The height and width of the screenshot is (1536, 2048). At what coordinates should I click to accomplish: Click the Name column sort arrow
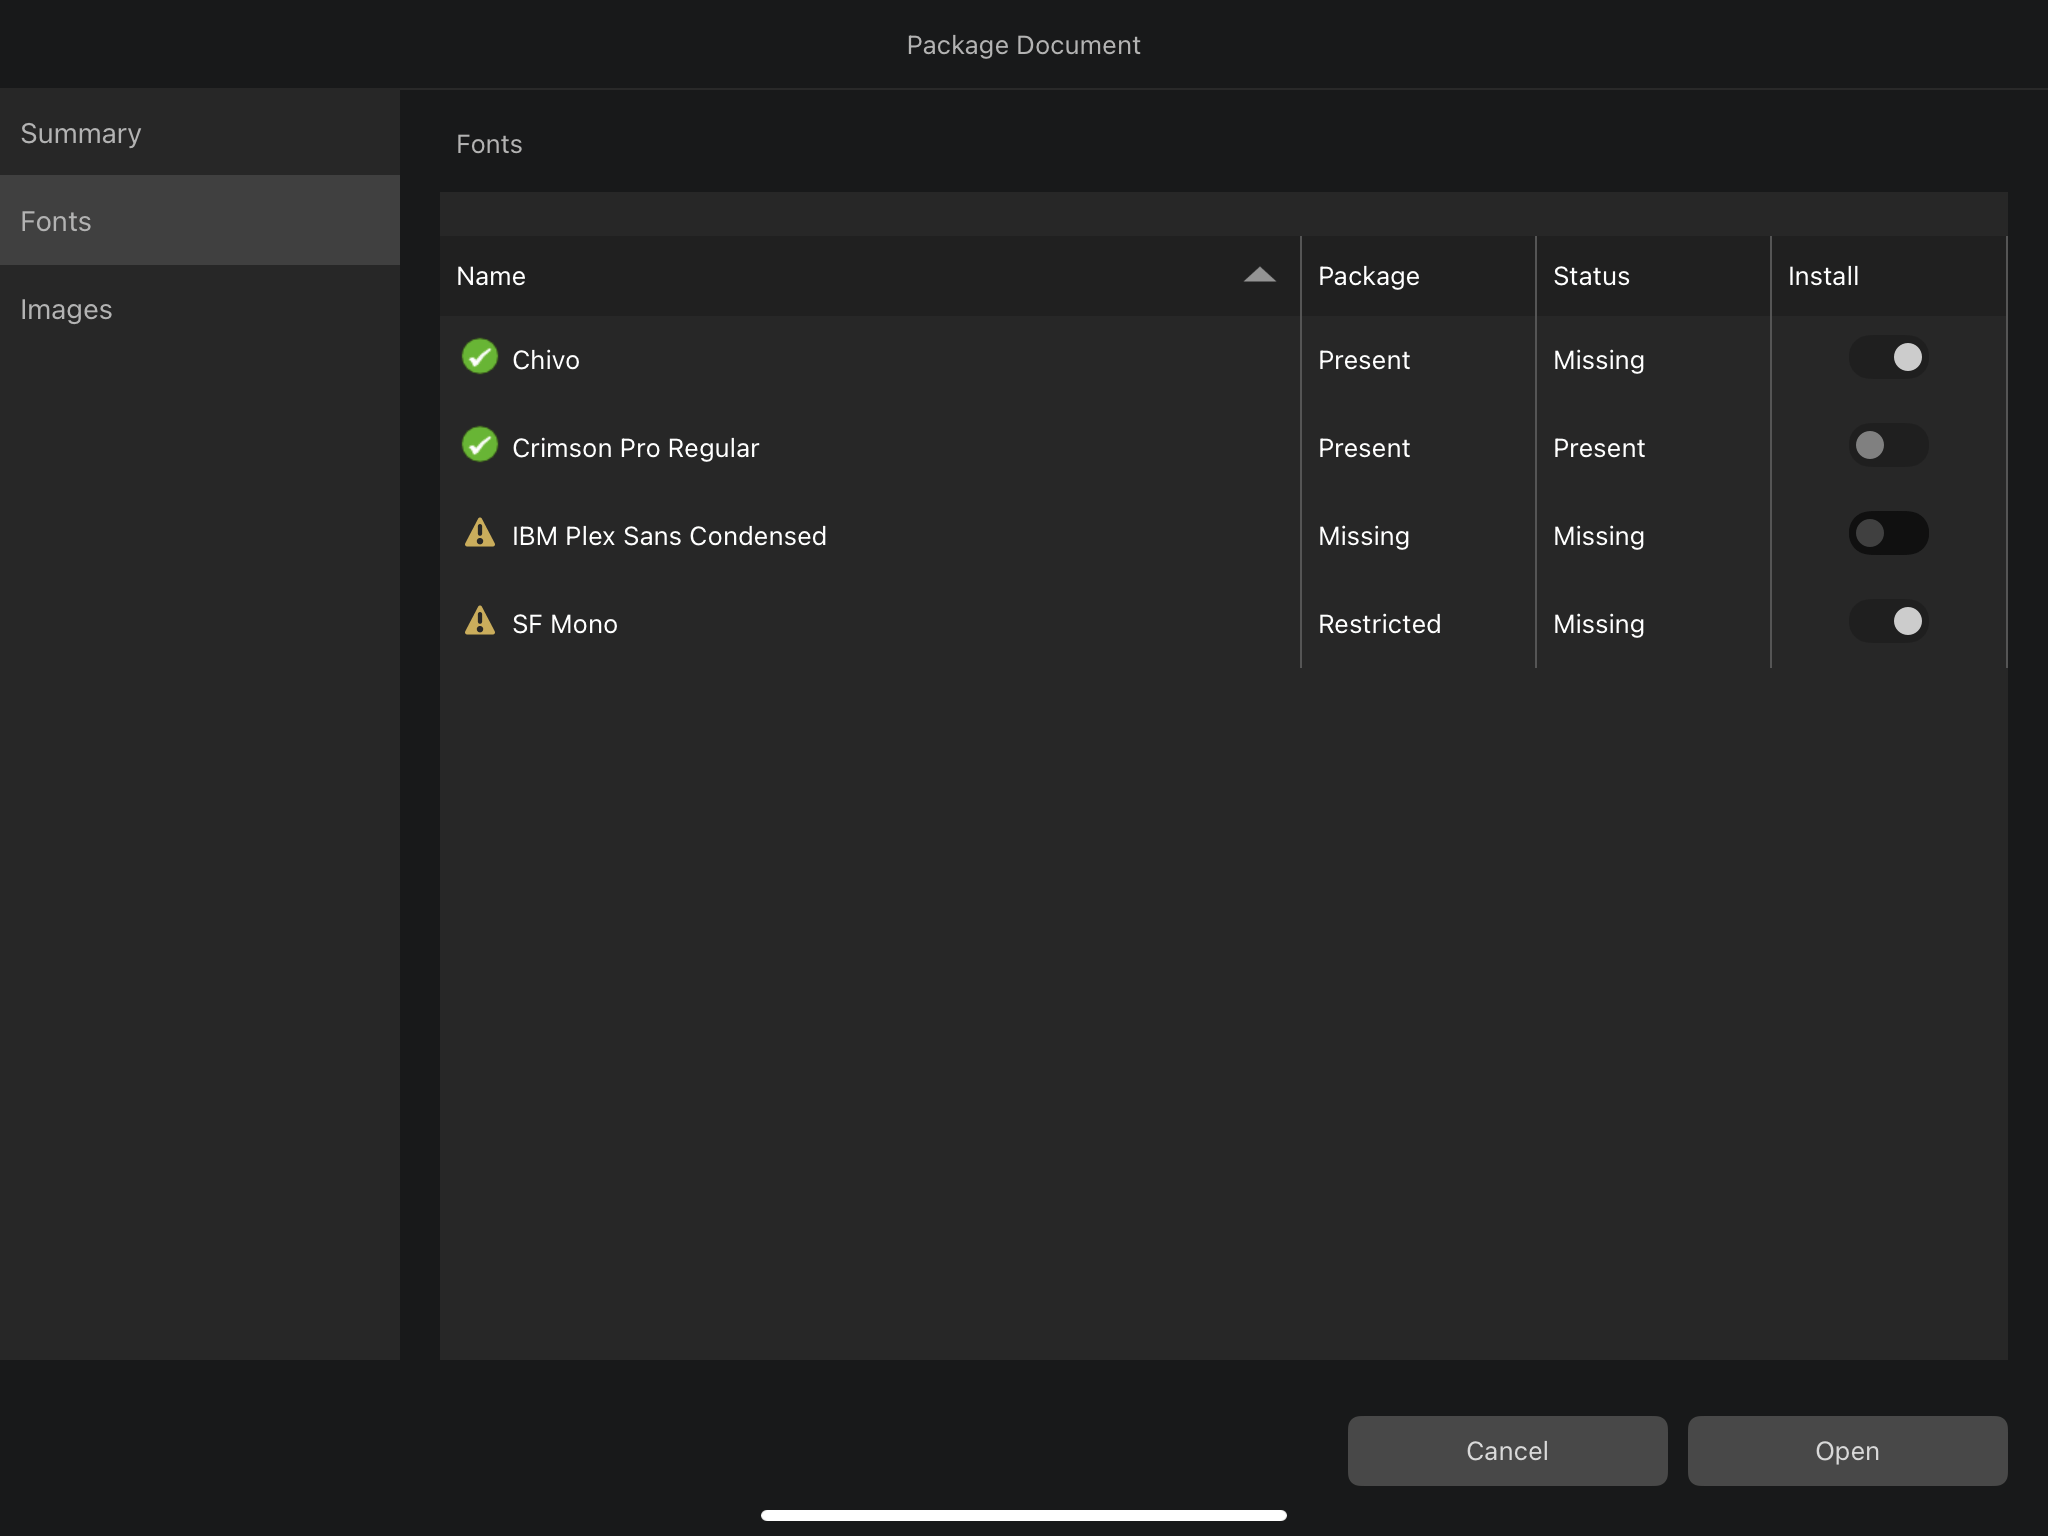[x=1261, y=274]
